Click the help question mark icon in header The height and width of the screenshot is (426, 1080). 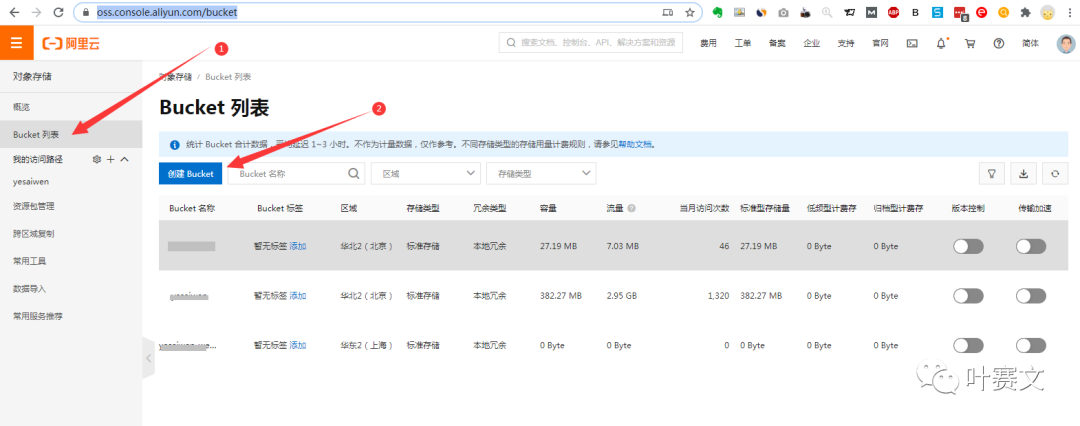[x=999, y=43]
